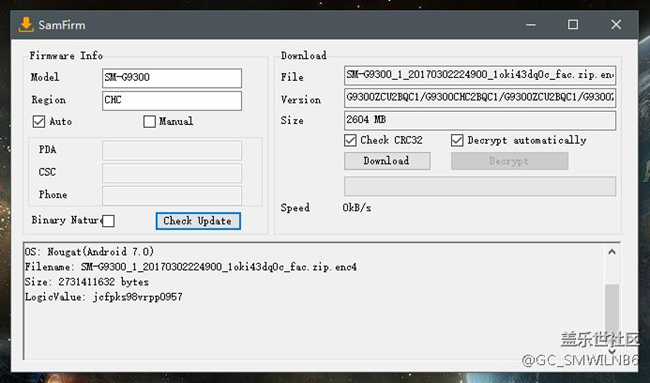Click the Check Update button
Viewport: 650px width, 383px height.
pyautogui.click(x=198, y=221)
